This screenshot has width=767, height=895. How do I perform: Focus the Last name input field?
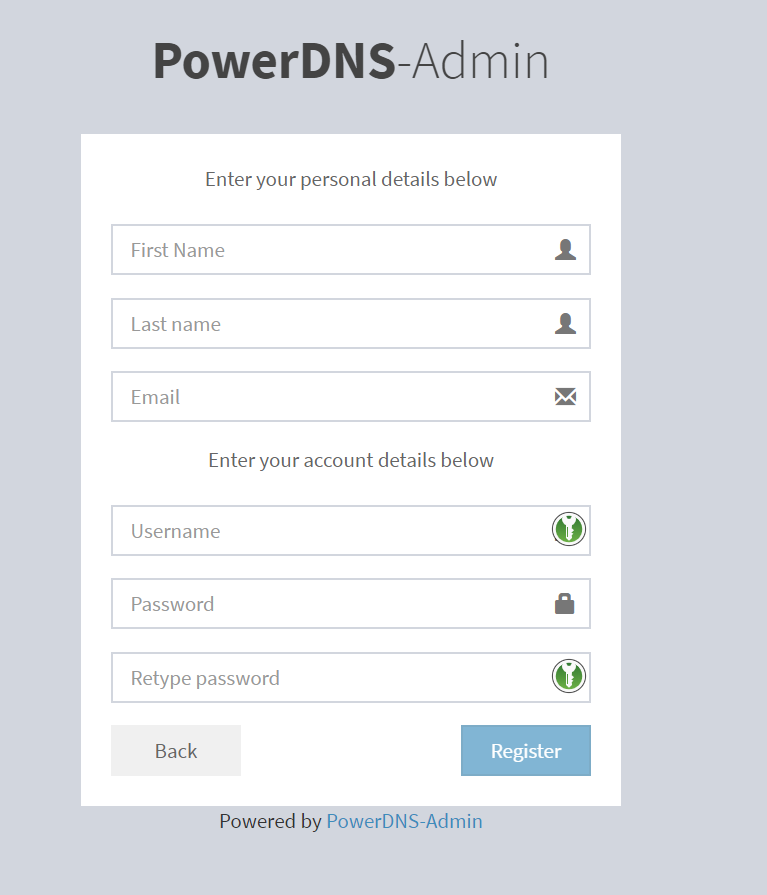pyautogui.click(x=350, y=323)
